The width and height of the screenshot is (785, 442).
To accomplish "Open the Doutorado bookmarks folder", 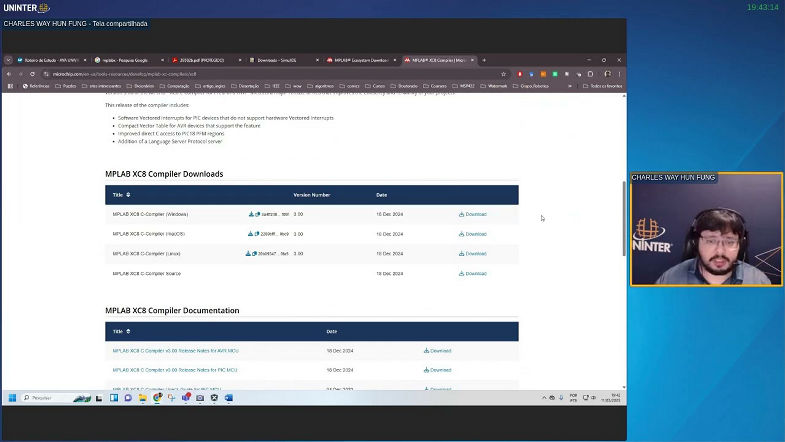I will 404,86.
